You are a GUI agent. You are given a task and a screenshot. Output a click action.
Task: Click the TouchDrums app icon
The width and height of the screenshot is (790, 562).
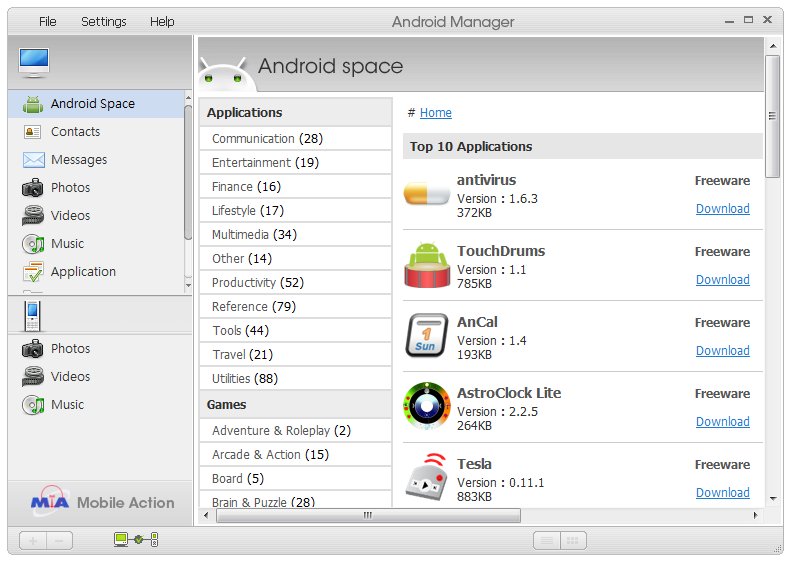coord(427,266)
